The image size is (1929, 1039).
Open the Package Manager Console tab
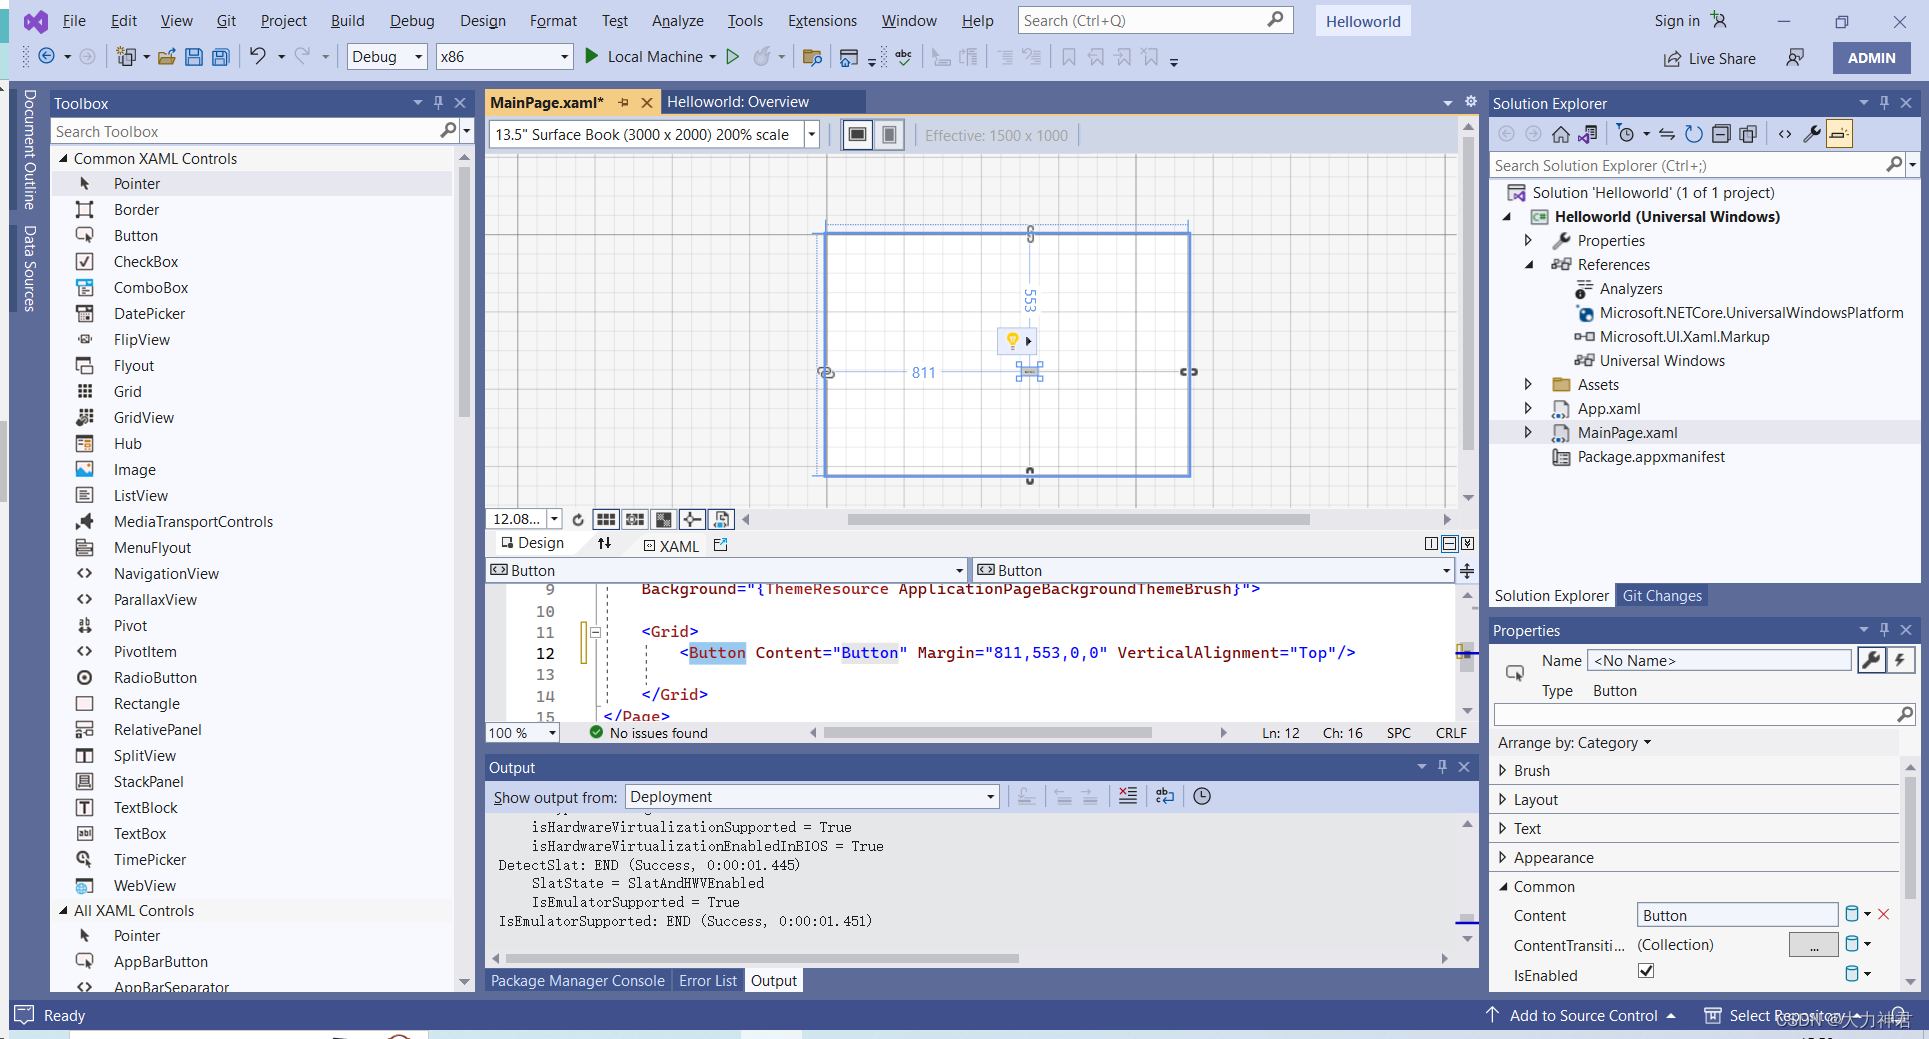tap(577, 980)
